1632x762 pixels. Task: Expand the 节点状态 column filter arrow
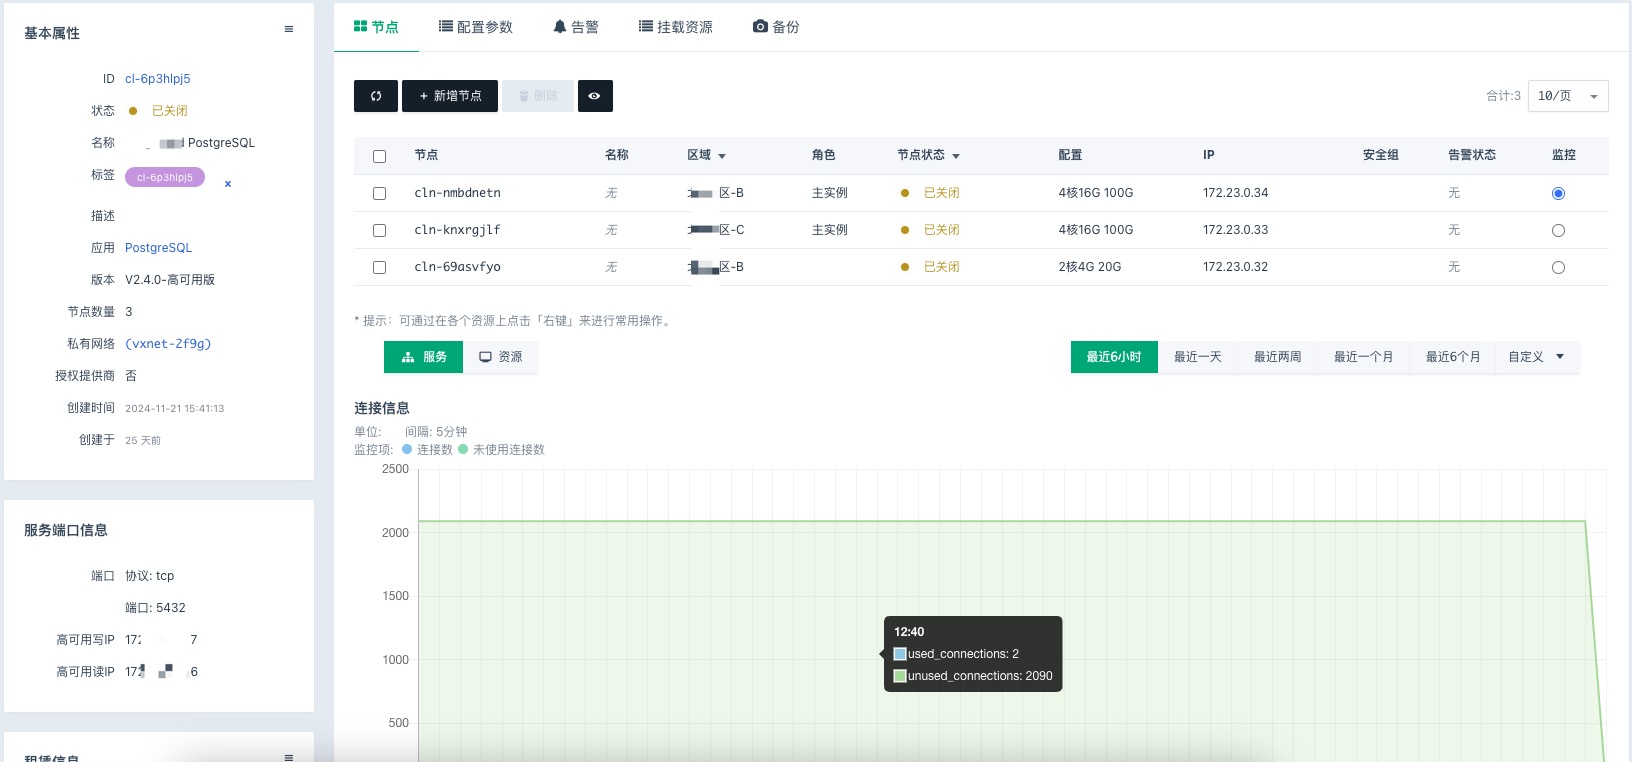point(956,157)
